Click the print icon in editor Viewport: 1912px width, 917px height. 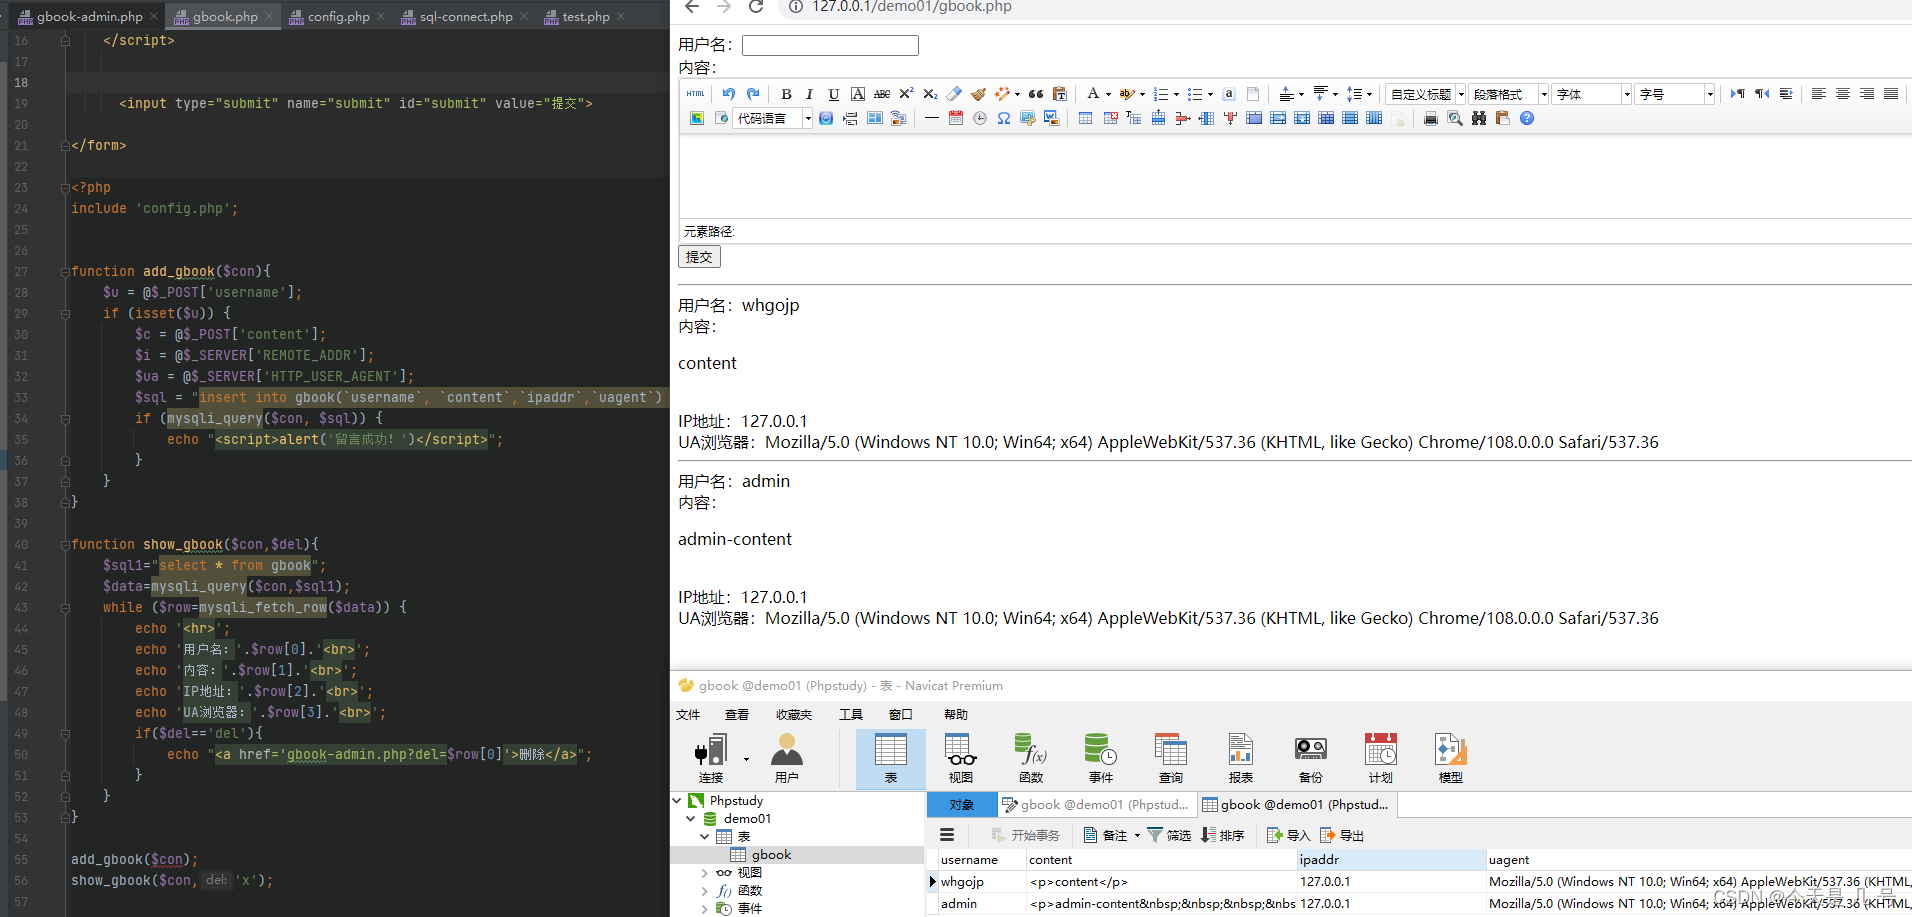pyautogui.click(x=1430, y=118)
